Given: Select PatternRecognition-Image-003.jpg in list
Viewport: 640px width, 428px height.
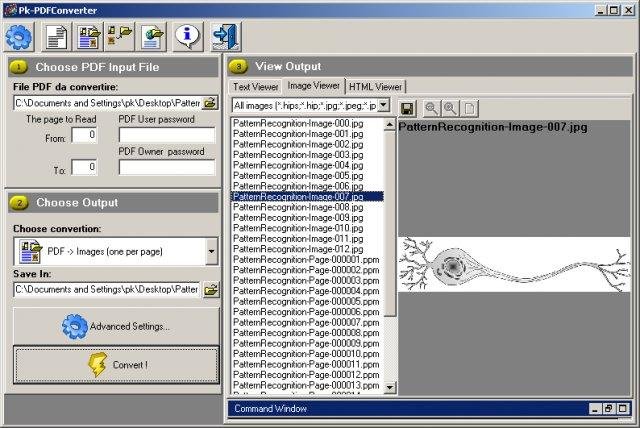Looking at the screenshot, I should click(x=307, y=155).
